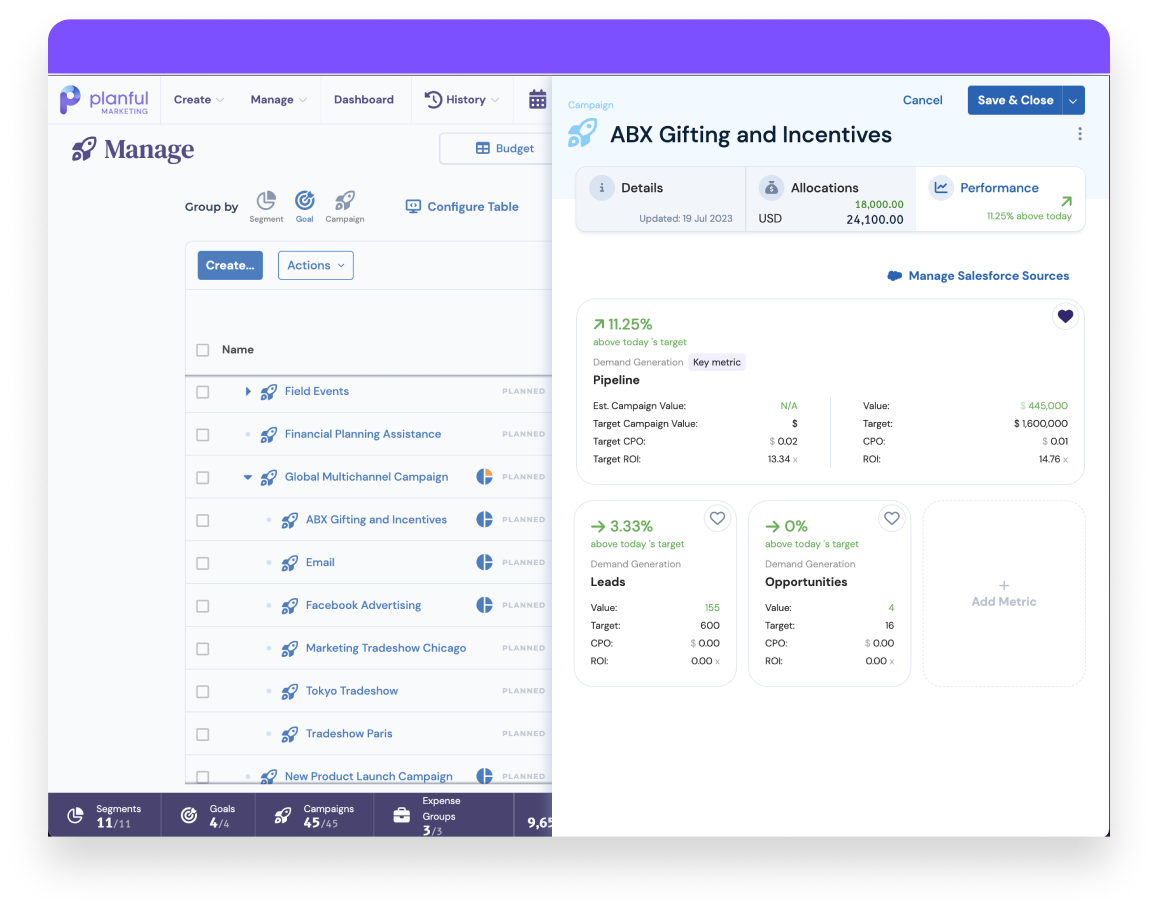Collapse the Global Multichannel Campaign row

(x=248, y=477)
